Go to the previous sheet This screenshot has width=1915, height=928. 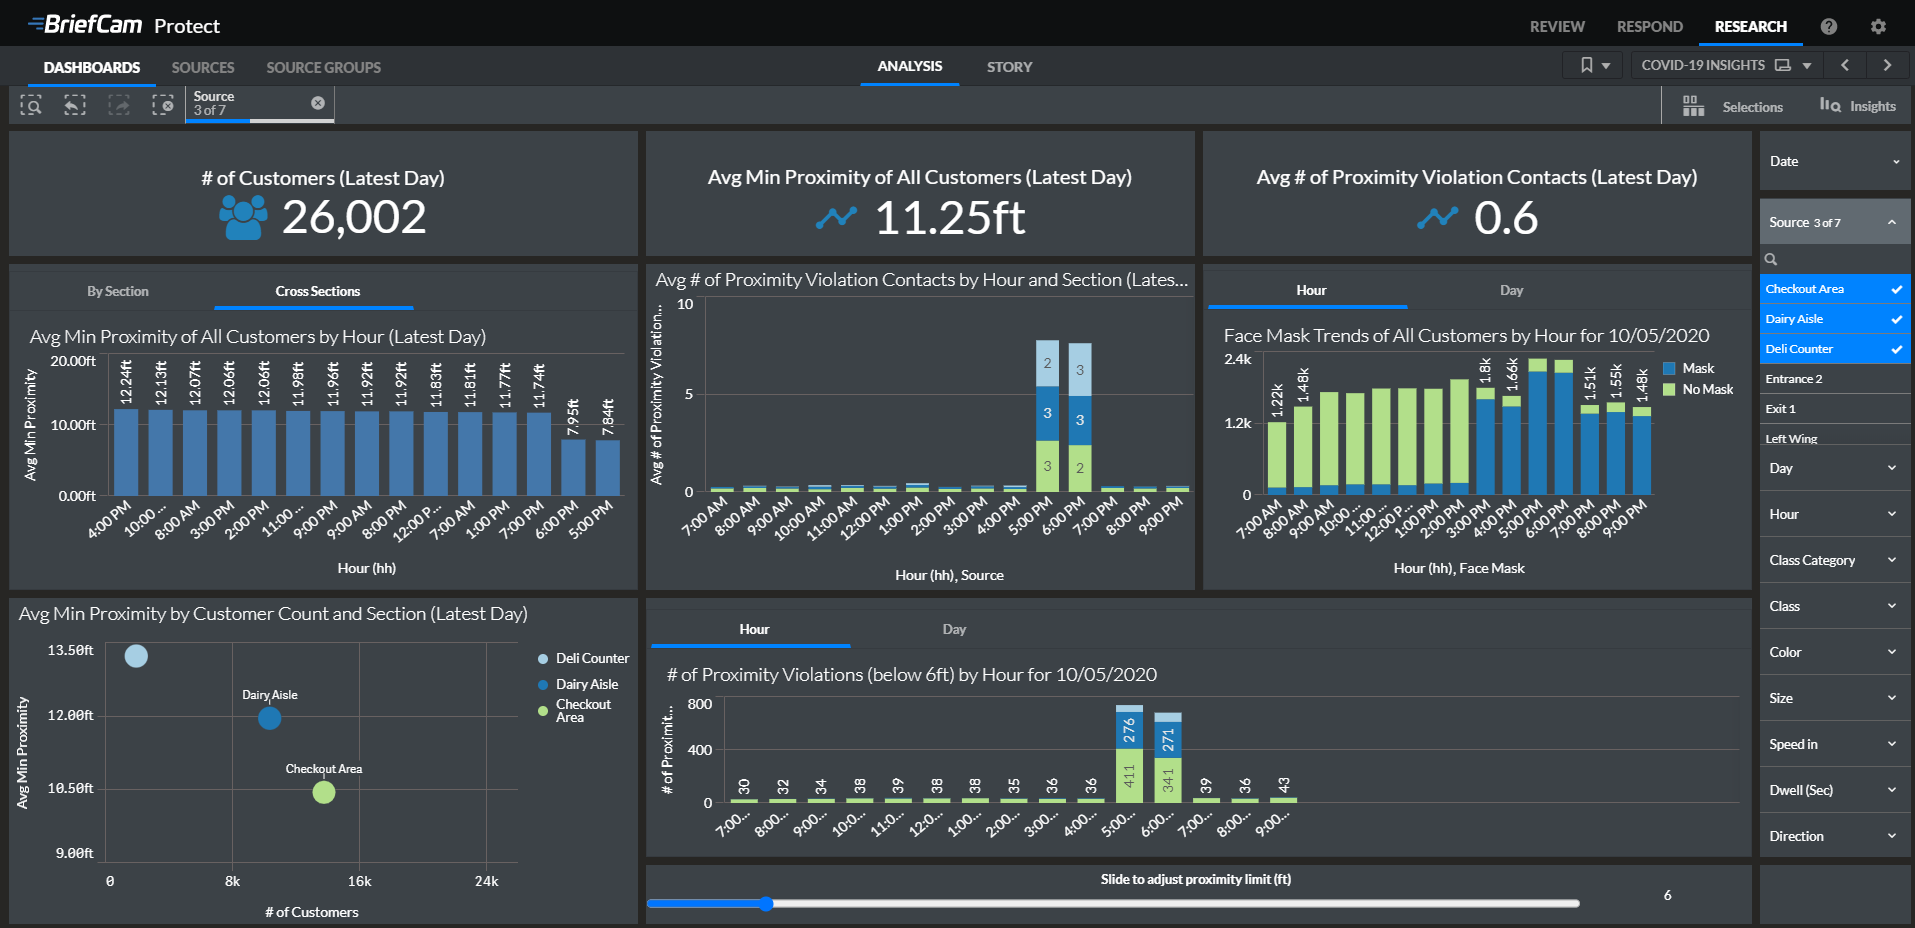point(1845,65)
